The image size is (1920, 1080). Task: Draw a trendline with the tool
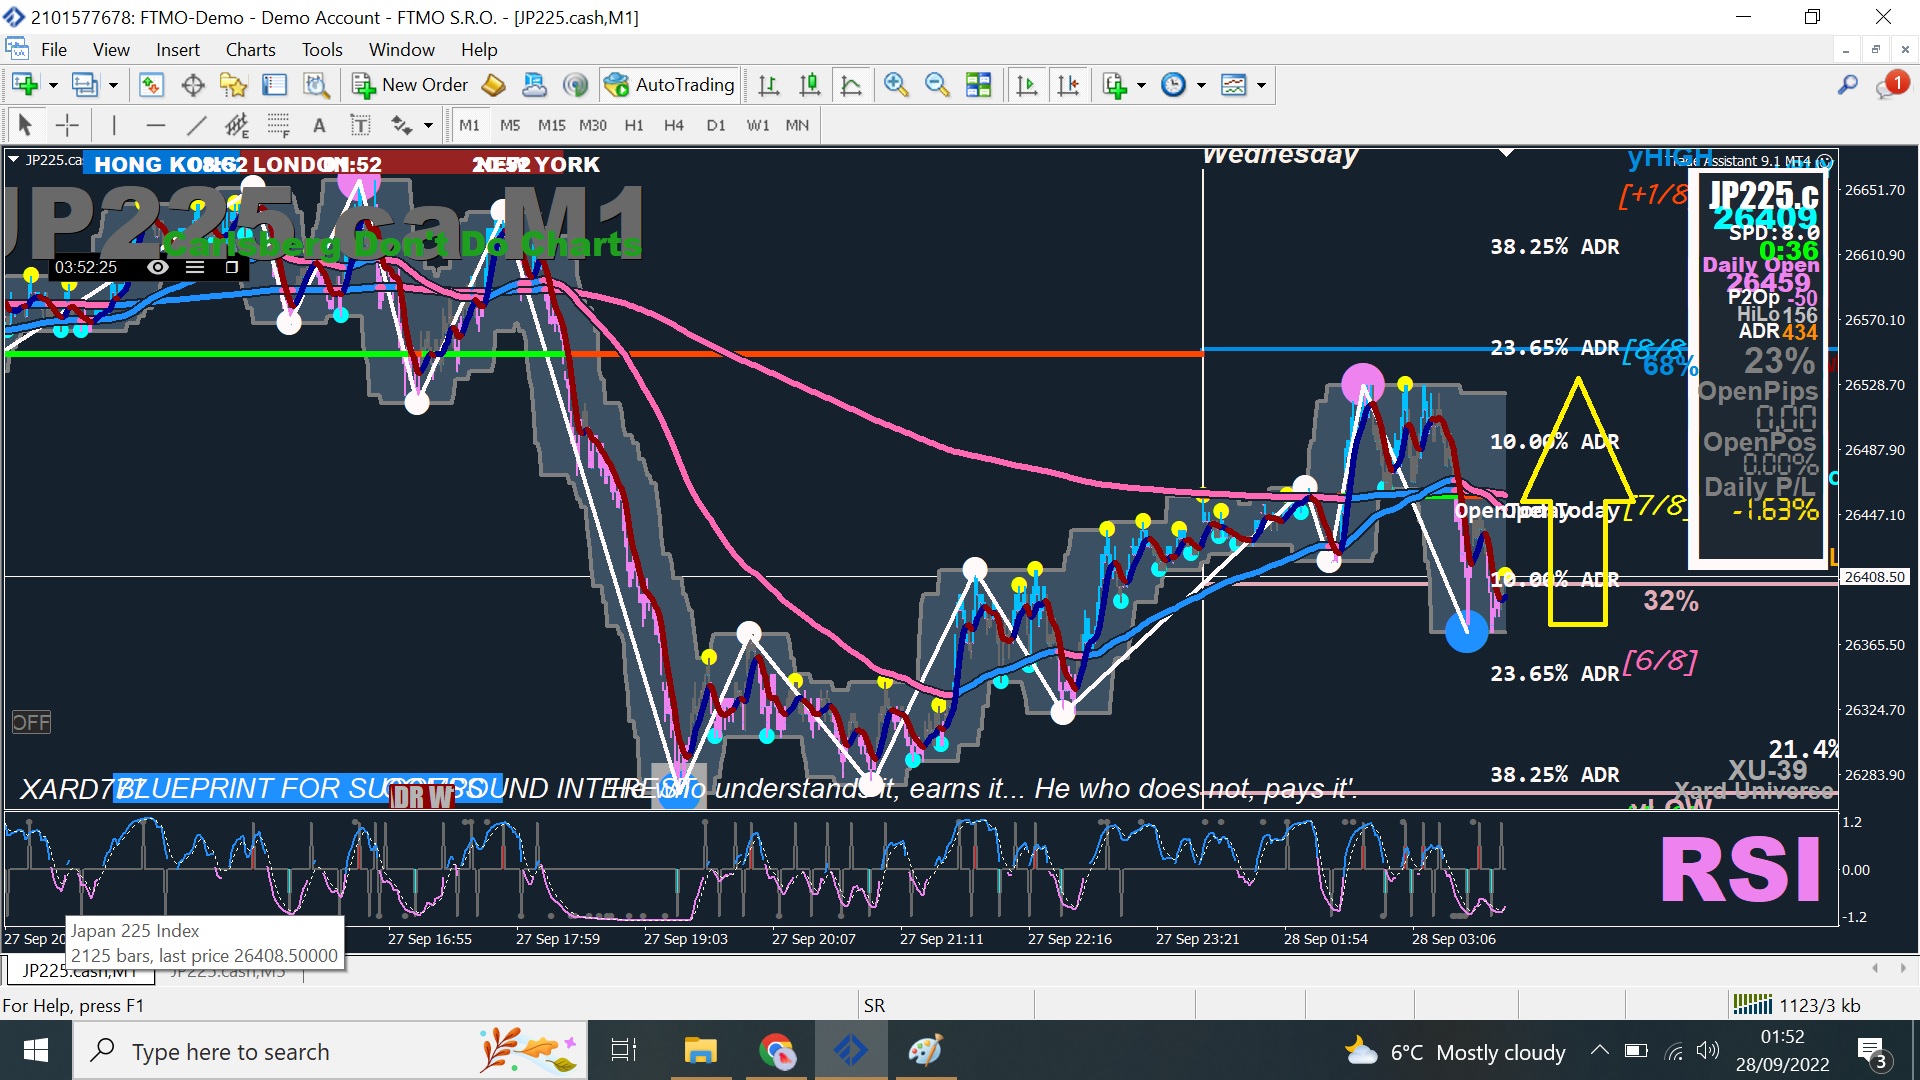196,125
